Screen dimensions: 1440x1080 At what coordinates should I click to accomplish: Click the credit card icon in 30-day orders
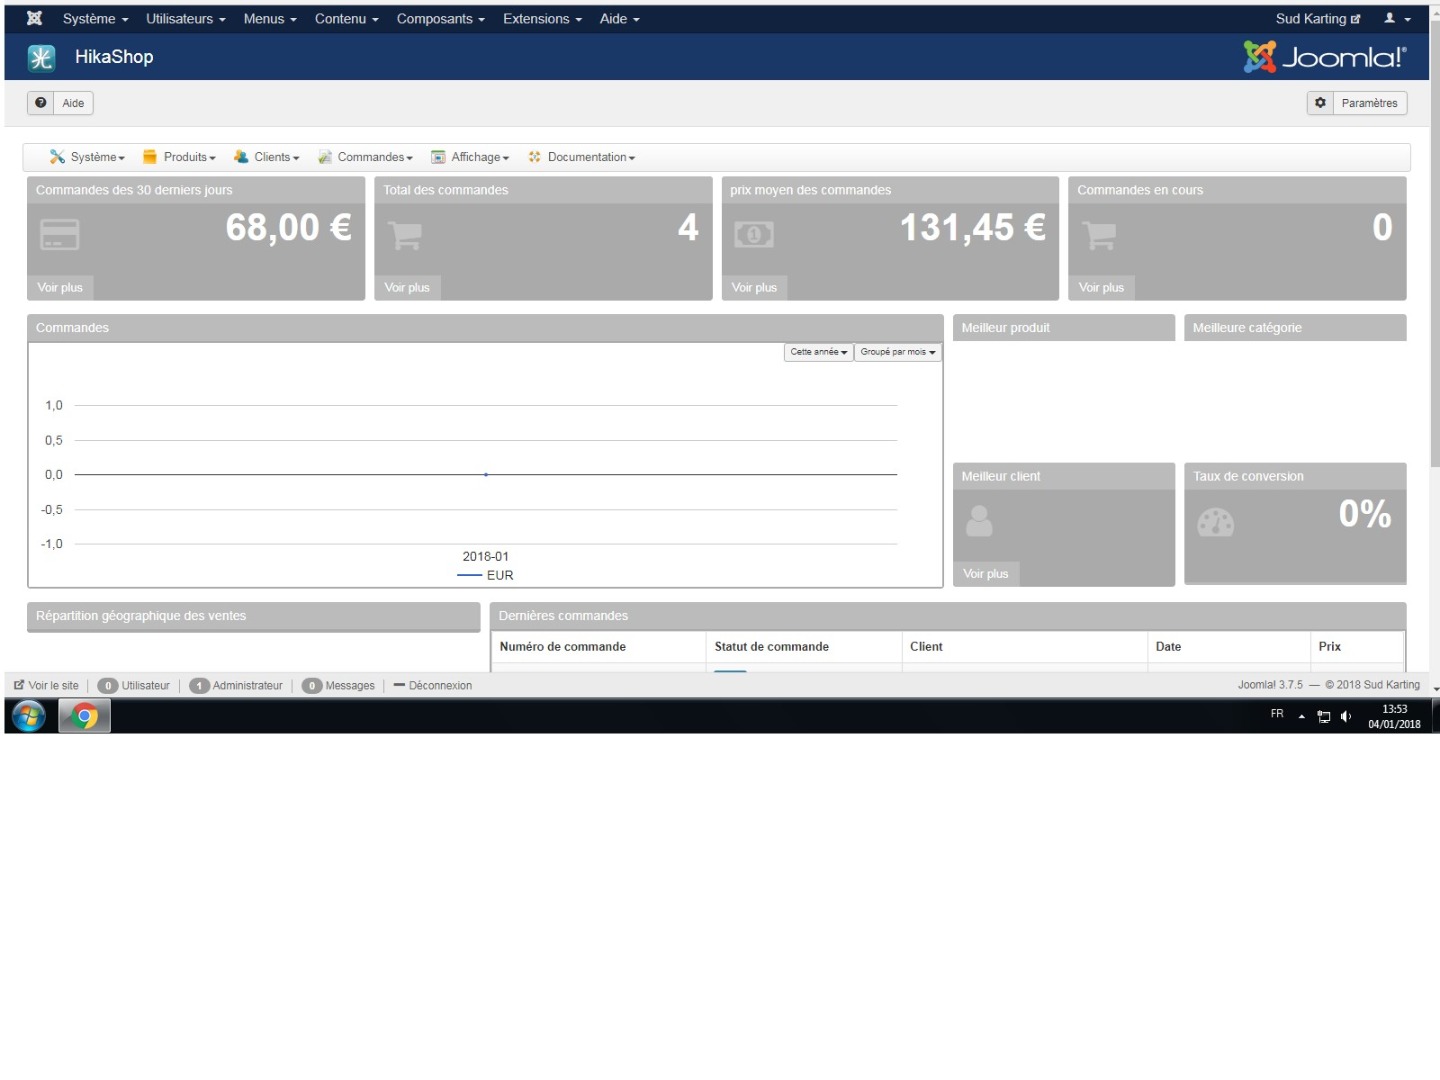[x=59, y=235]
